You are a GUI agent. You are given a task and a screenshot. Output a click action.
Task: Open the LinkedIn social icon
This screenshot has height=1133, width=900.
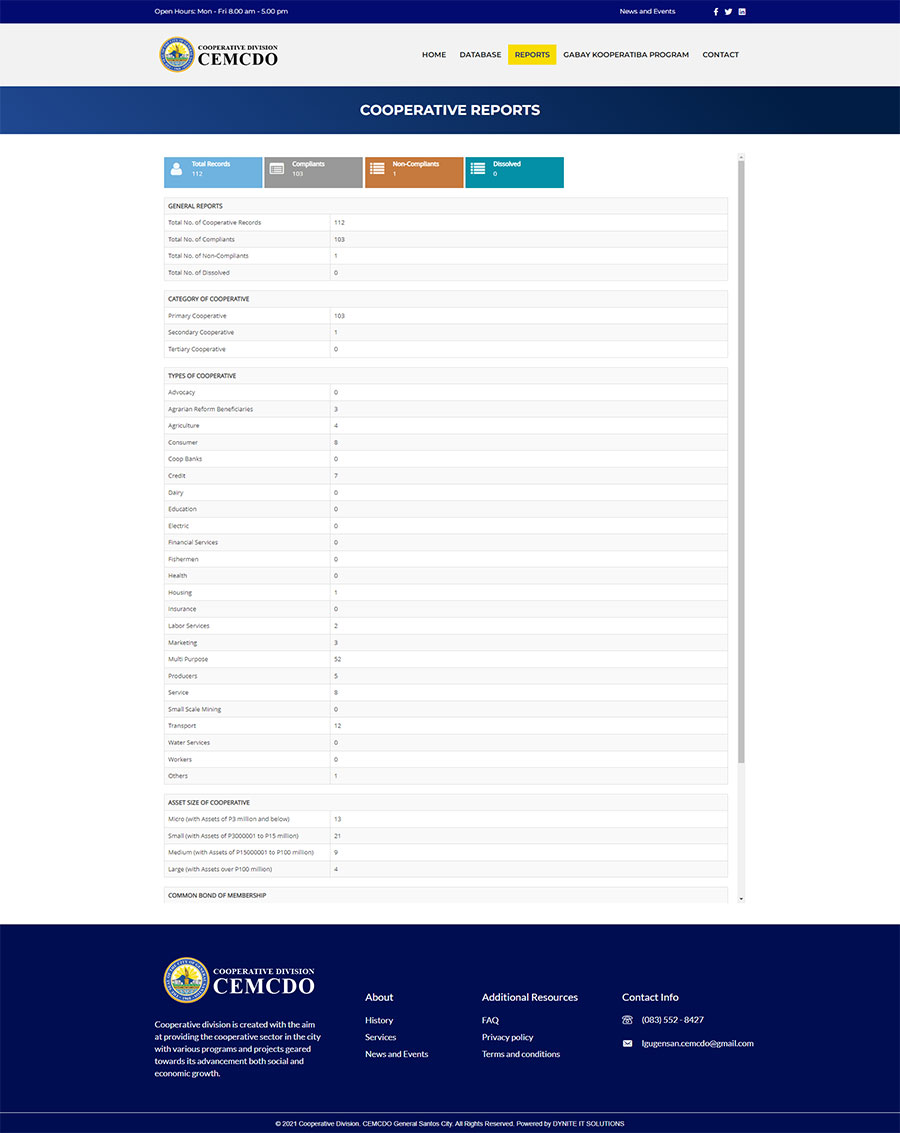click(x=742, y=12)
